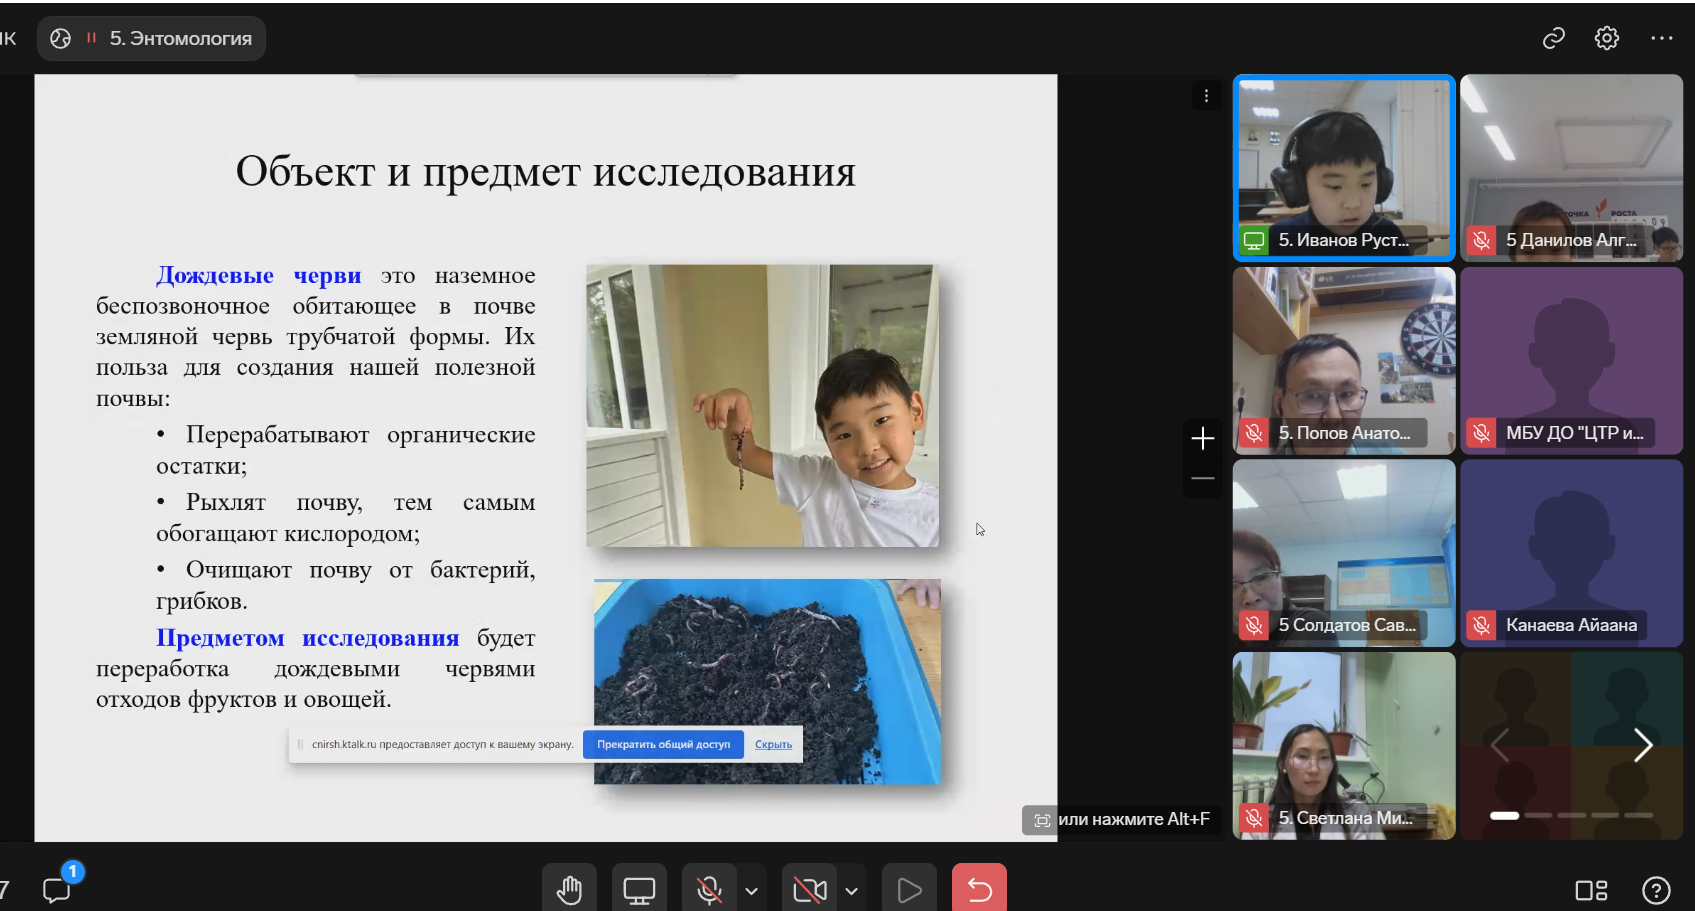
Task: Click the red leave meeting button
Action: tap(979, 889)
